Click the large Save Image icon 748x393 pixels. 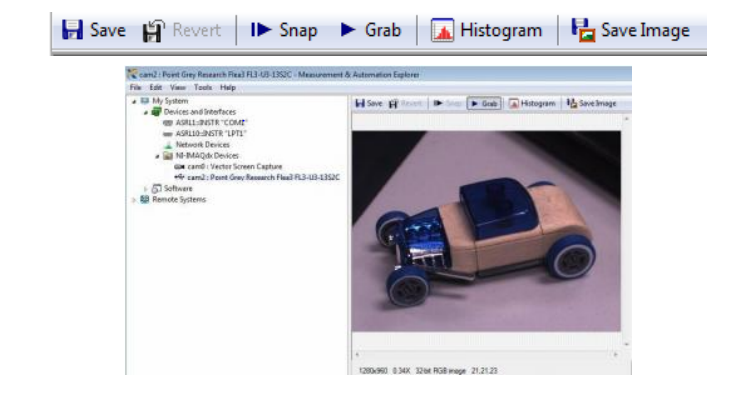[x=583, y=30]
